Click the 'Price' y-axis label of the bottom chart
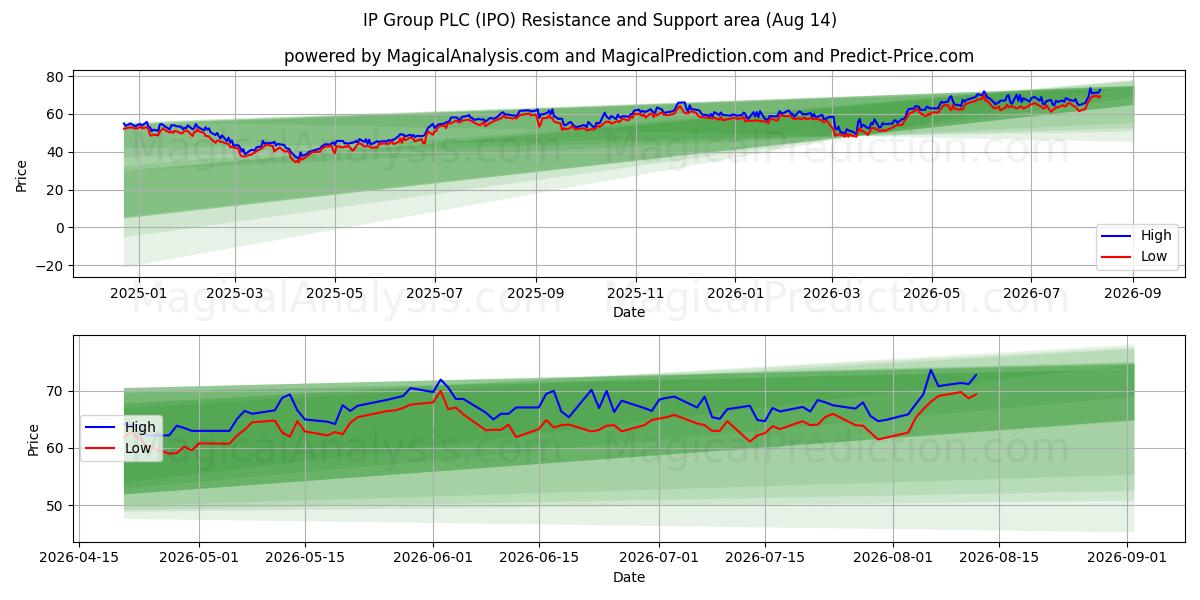The height and width of the screenshot is (600, 1200). (34, 440)
